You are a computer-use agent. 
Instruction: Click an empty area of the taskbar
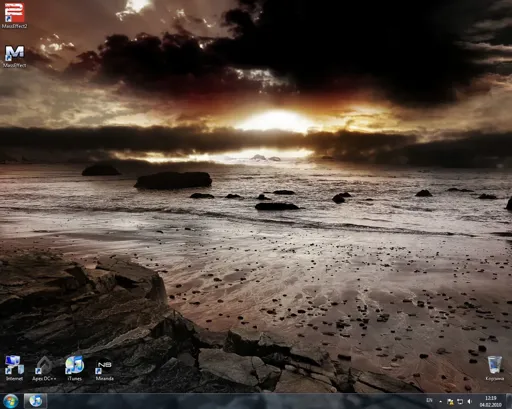[233, 401]
